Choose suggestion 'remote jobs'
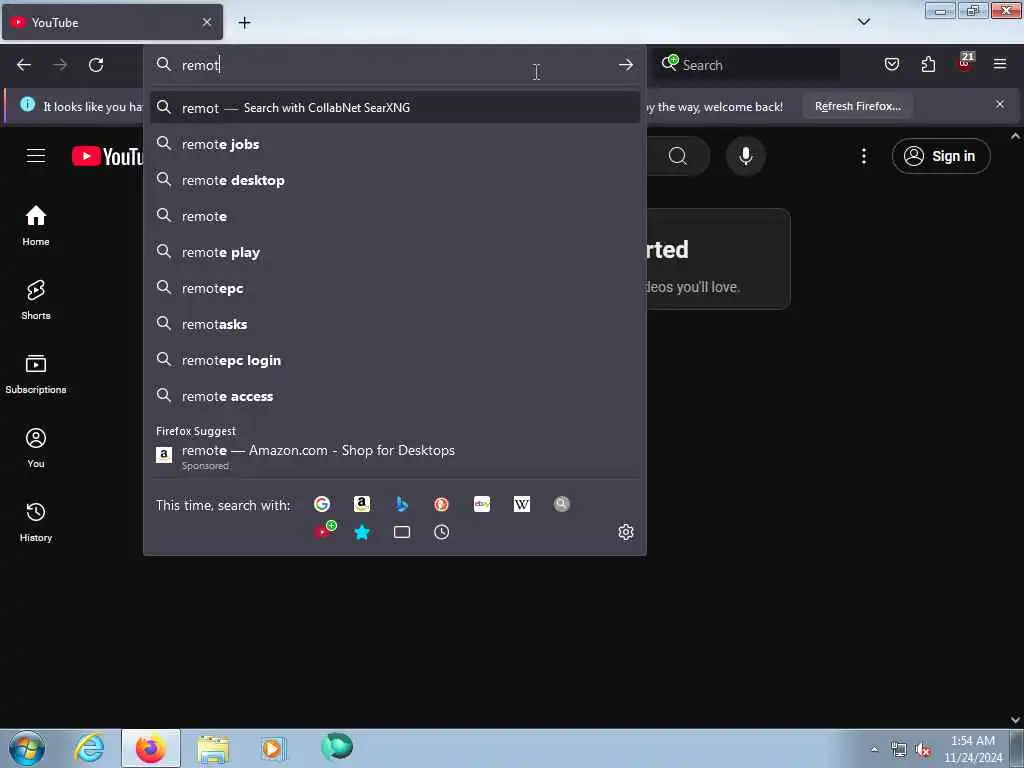 (394, 144)
